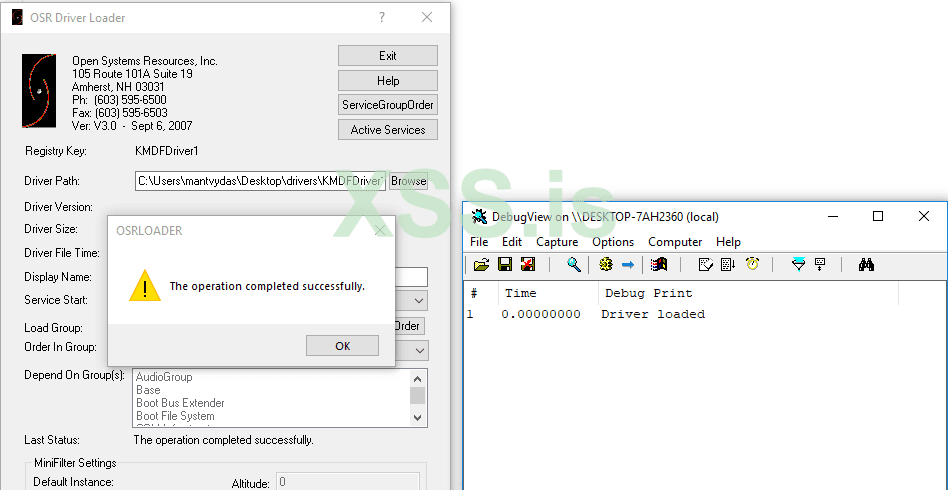Screen dimensions: 948x490
Task: Click the OSR spiral logo image
Action: click(x=39, y=91)
